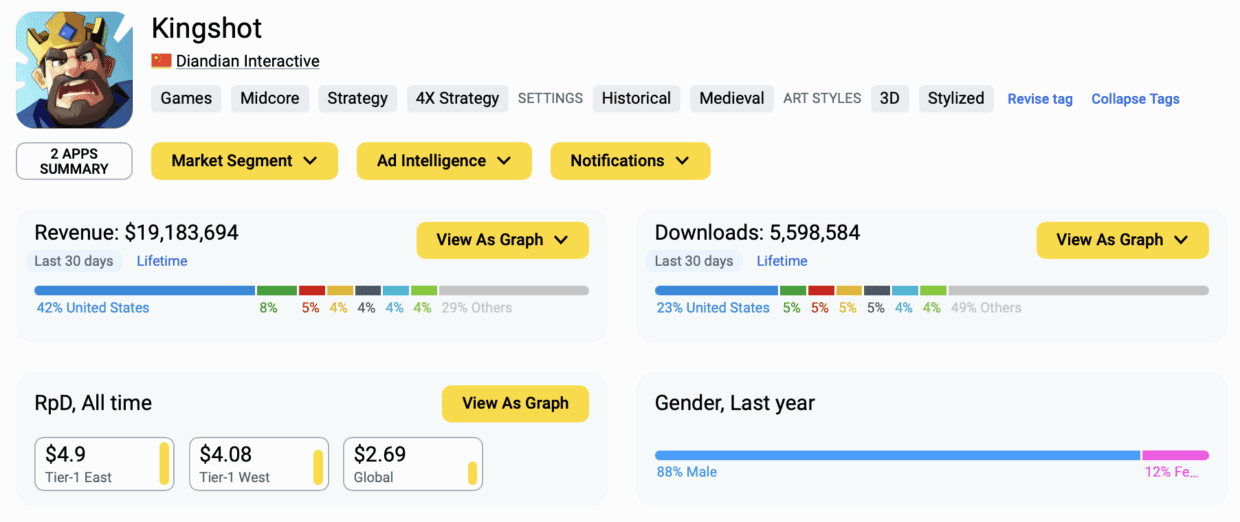The image size is (1240, 522).
Task: Select the Midcore tag
Action: (270, 98)
